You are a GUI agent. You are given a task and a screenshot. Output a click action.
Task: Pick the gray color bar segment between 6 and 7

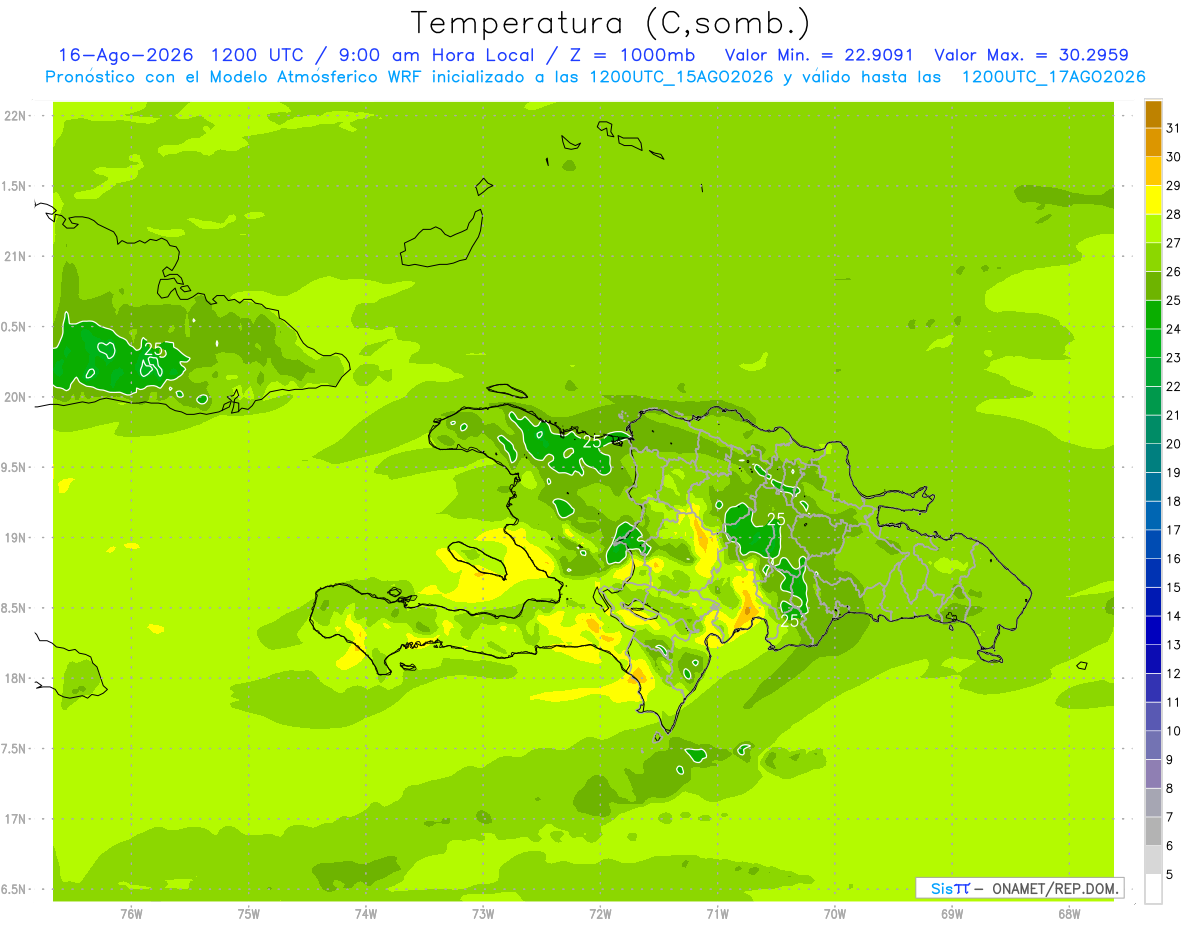[1153, 831]
